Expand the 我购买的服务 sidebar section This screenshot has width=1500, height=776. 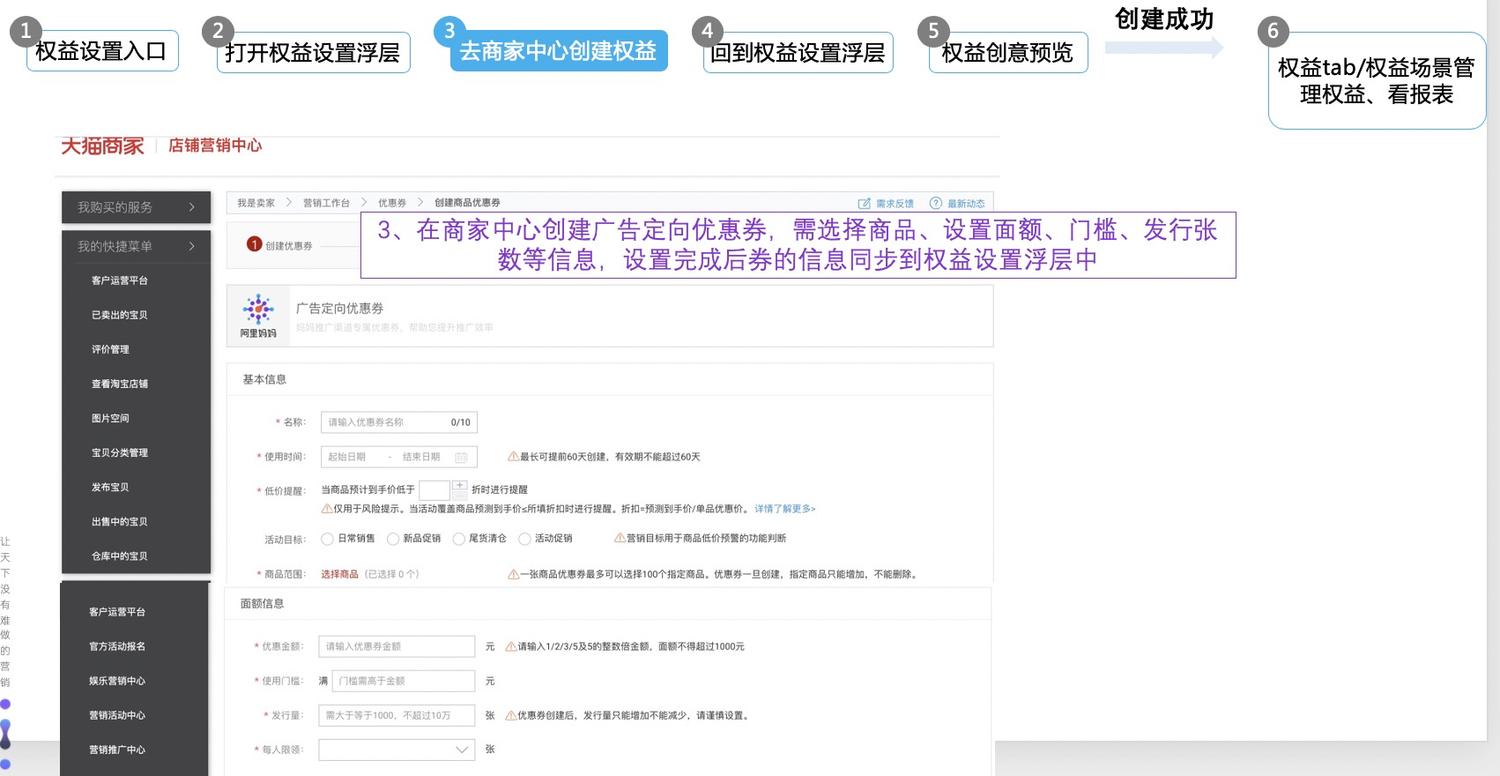pos(135,207)
